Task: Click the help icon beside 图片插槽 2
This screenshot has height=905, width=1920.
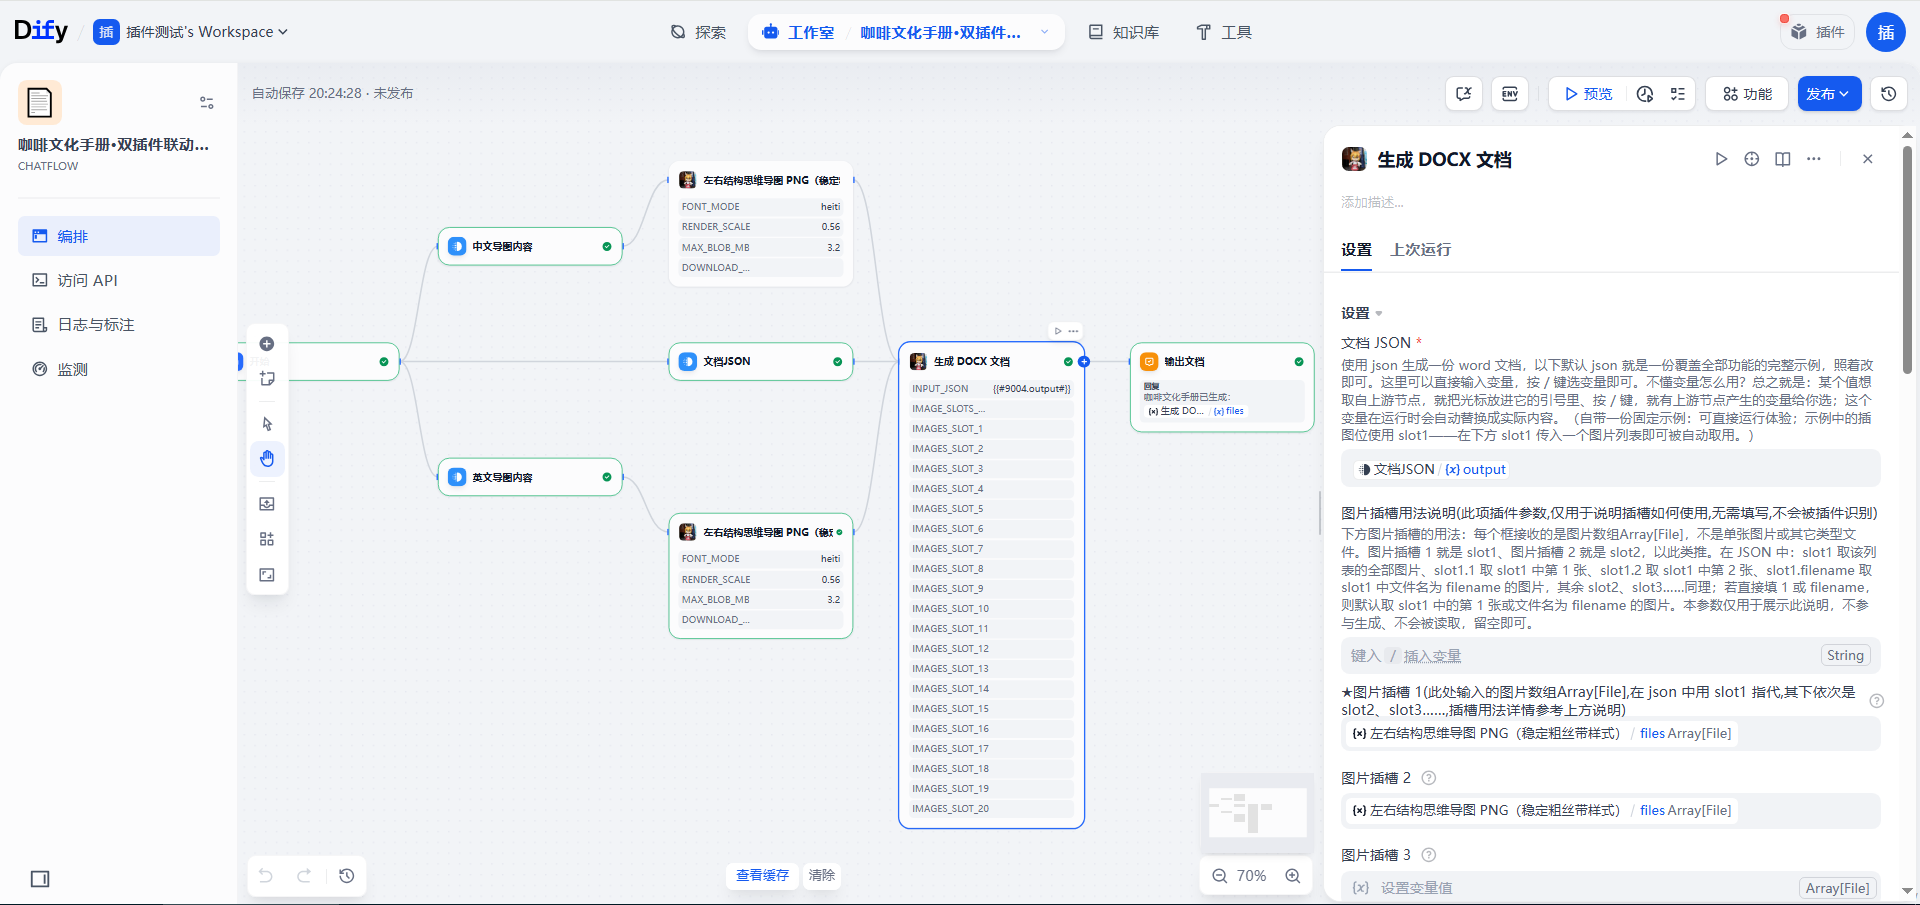Action: click(x=1429, y=778)
